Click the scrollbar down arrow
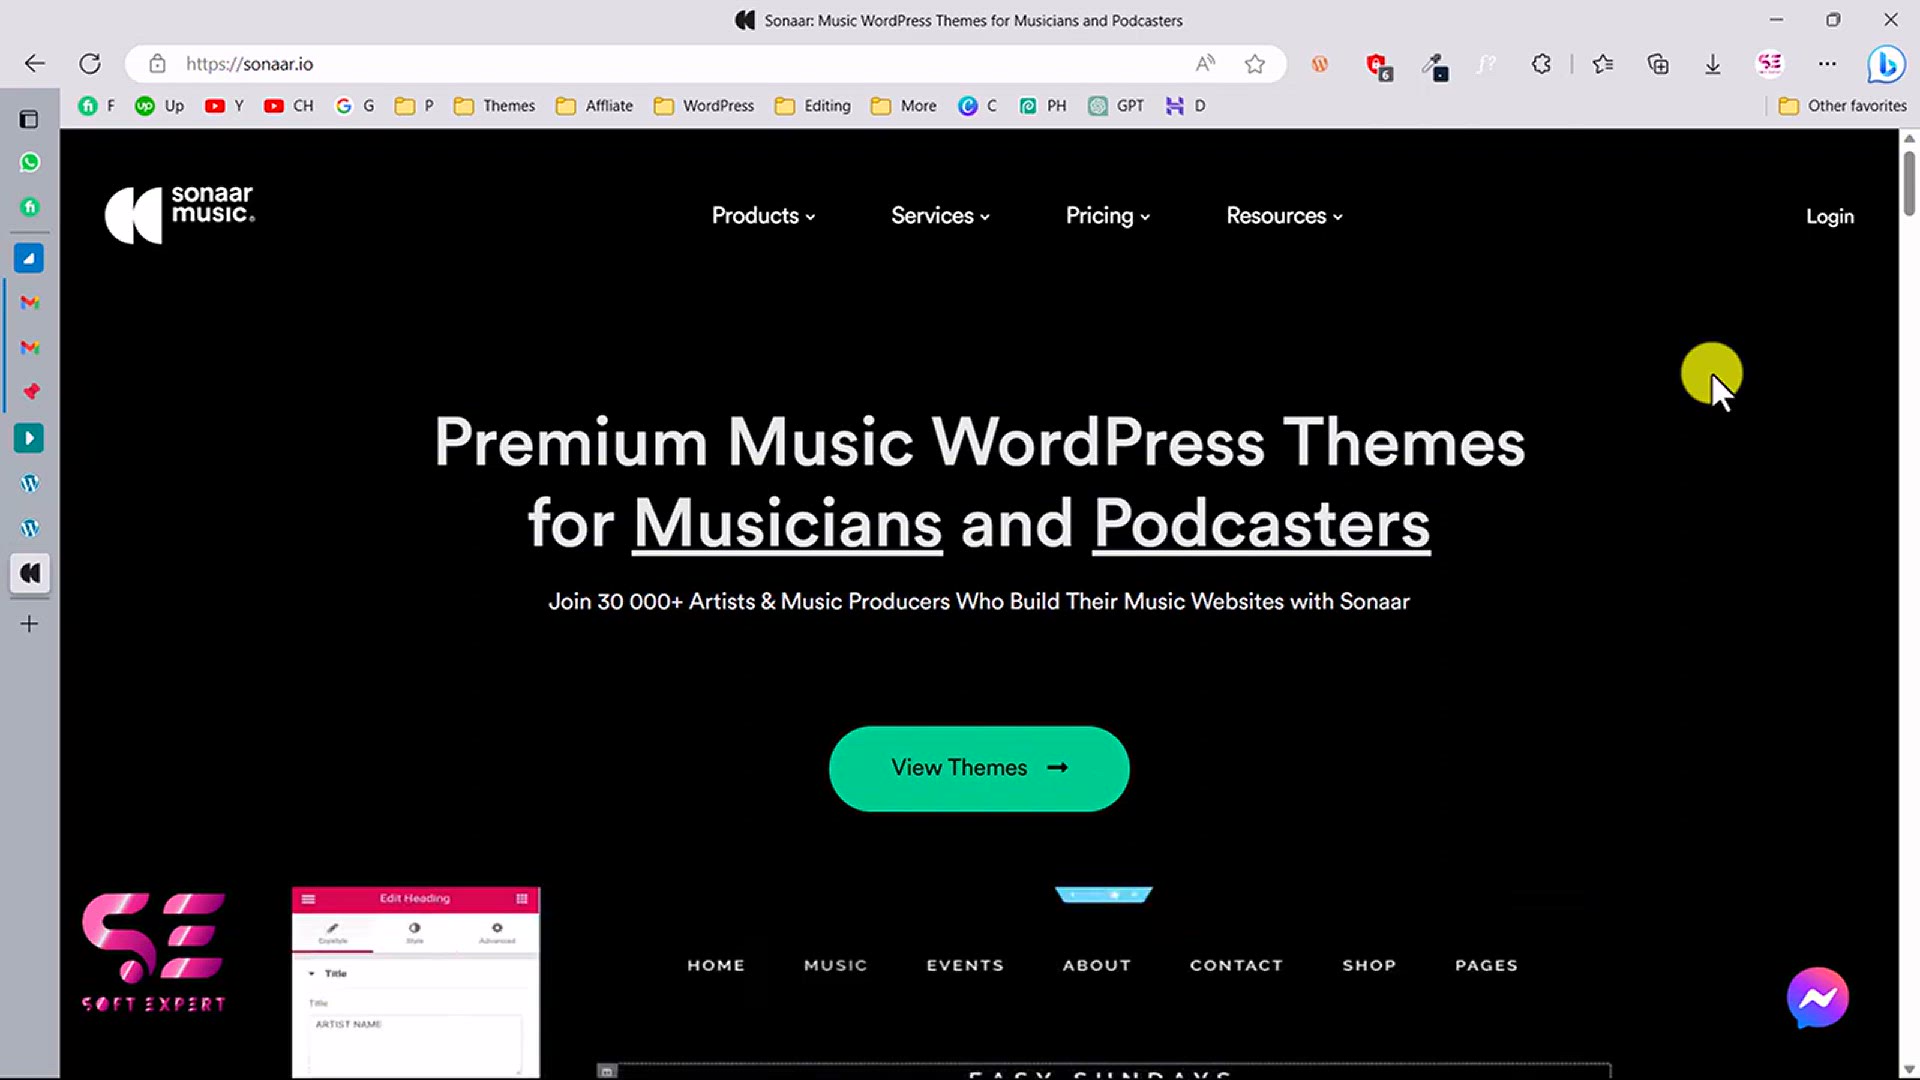The width and height of the screenshot is (1920, 1080). click(x=1909, y=1069)
